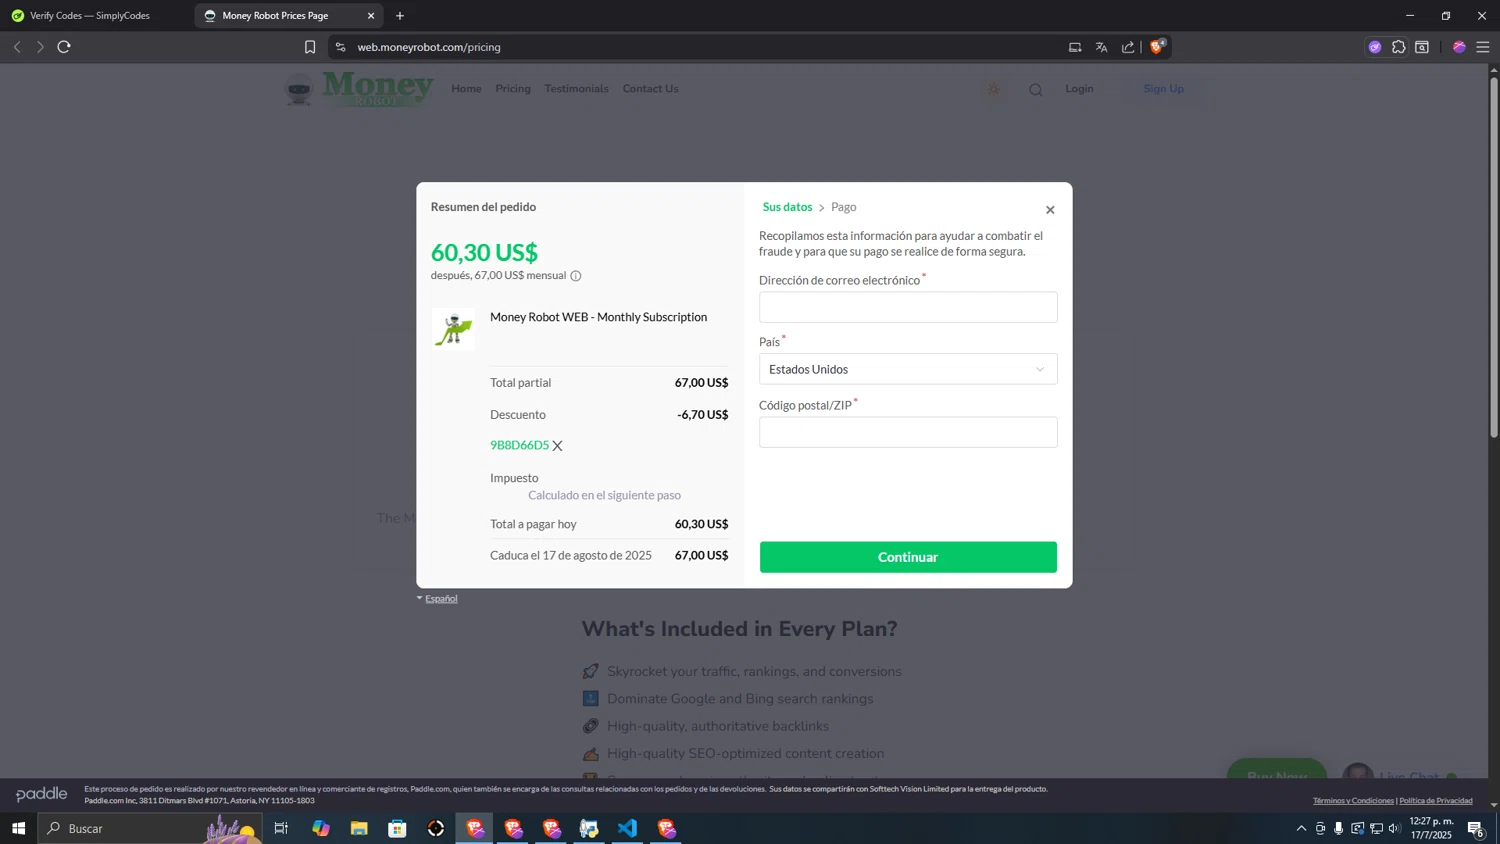Close the Money Robot Prices Page tab
Screen dimensions: 1500x844
click(371, 16)
